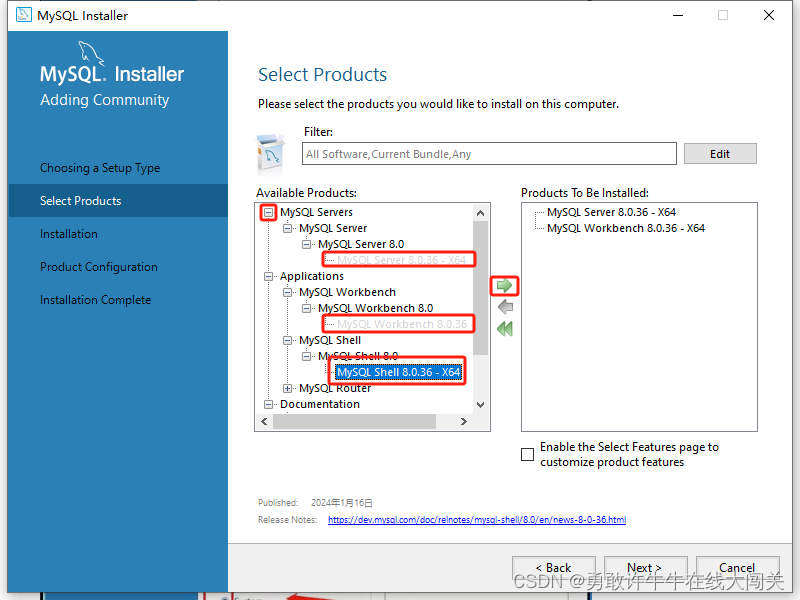Click the Back button
The width and height of the screenshot is (800, 600).
click(x=554, y=567)
